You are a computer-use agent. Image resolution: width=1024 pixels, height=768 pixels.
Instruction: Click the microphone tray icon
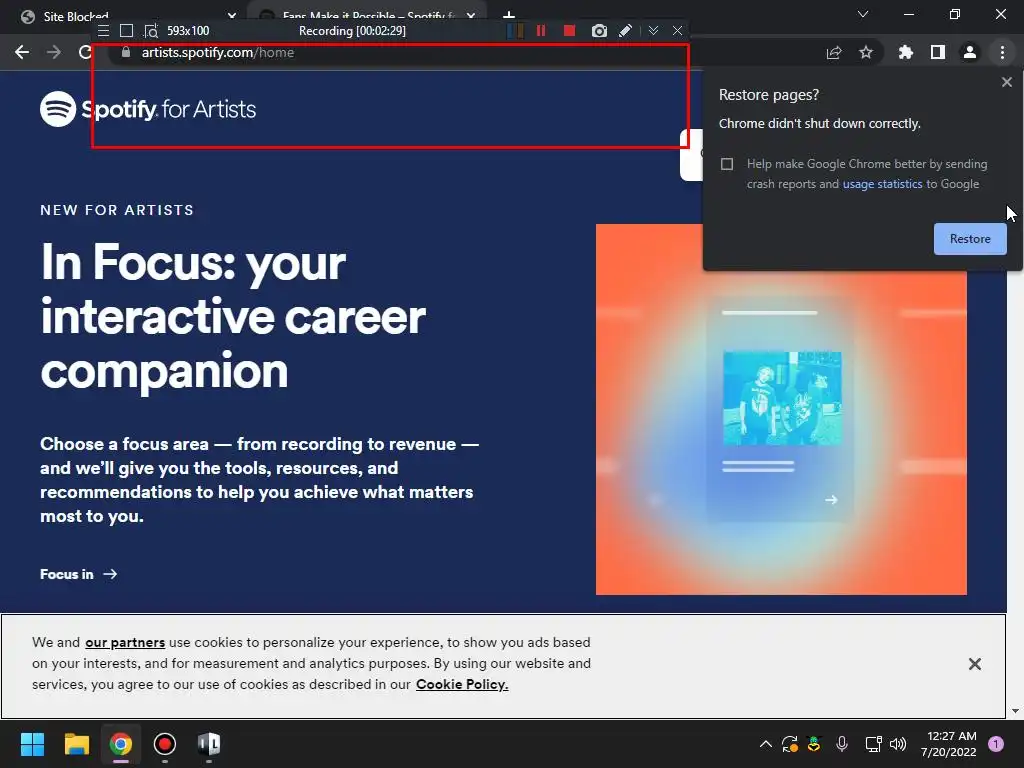point(842,744)
